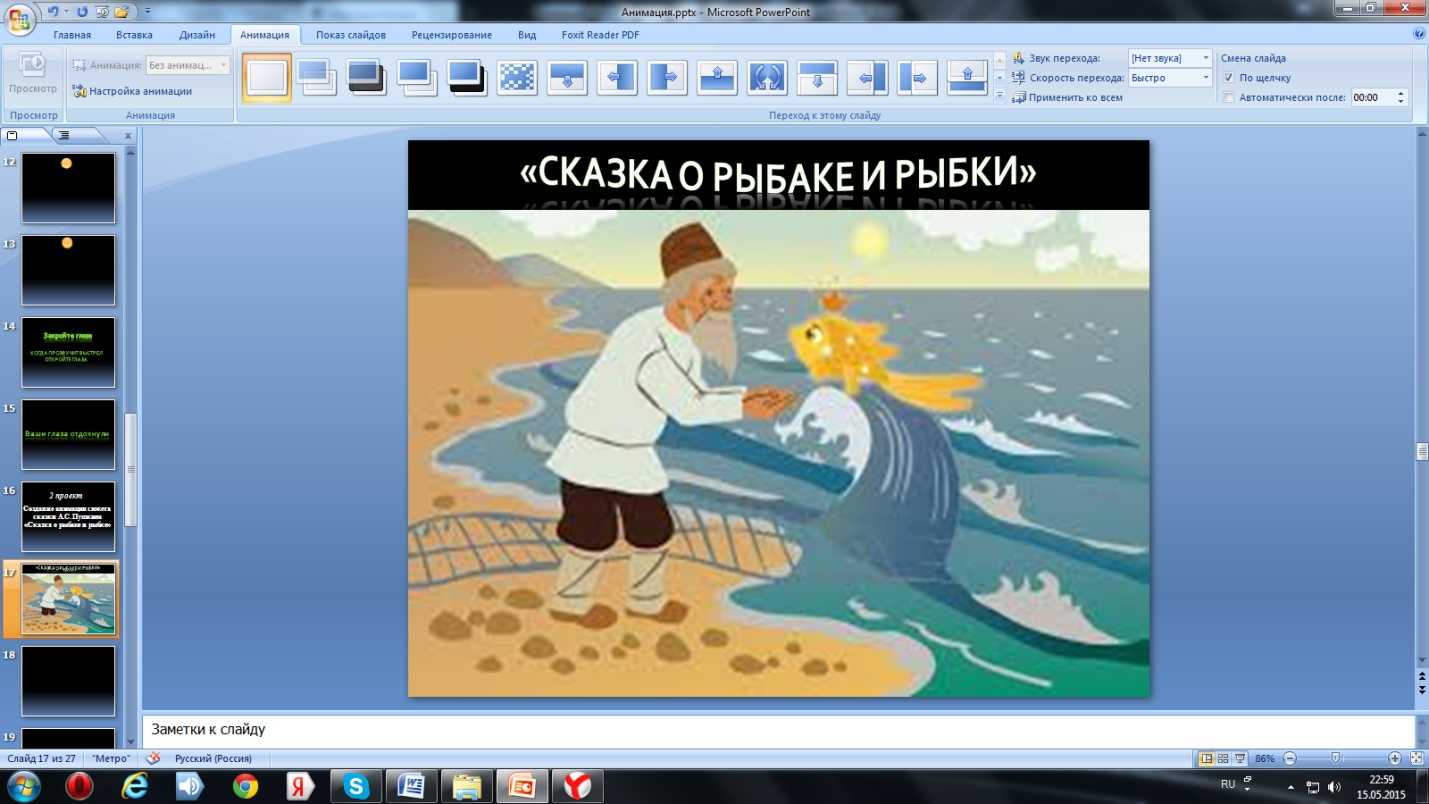1429x804 pixels.
Task: Click the Просмотр animation preview button
Action: (33, 77)
